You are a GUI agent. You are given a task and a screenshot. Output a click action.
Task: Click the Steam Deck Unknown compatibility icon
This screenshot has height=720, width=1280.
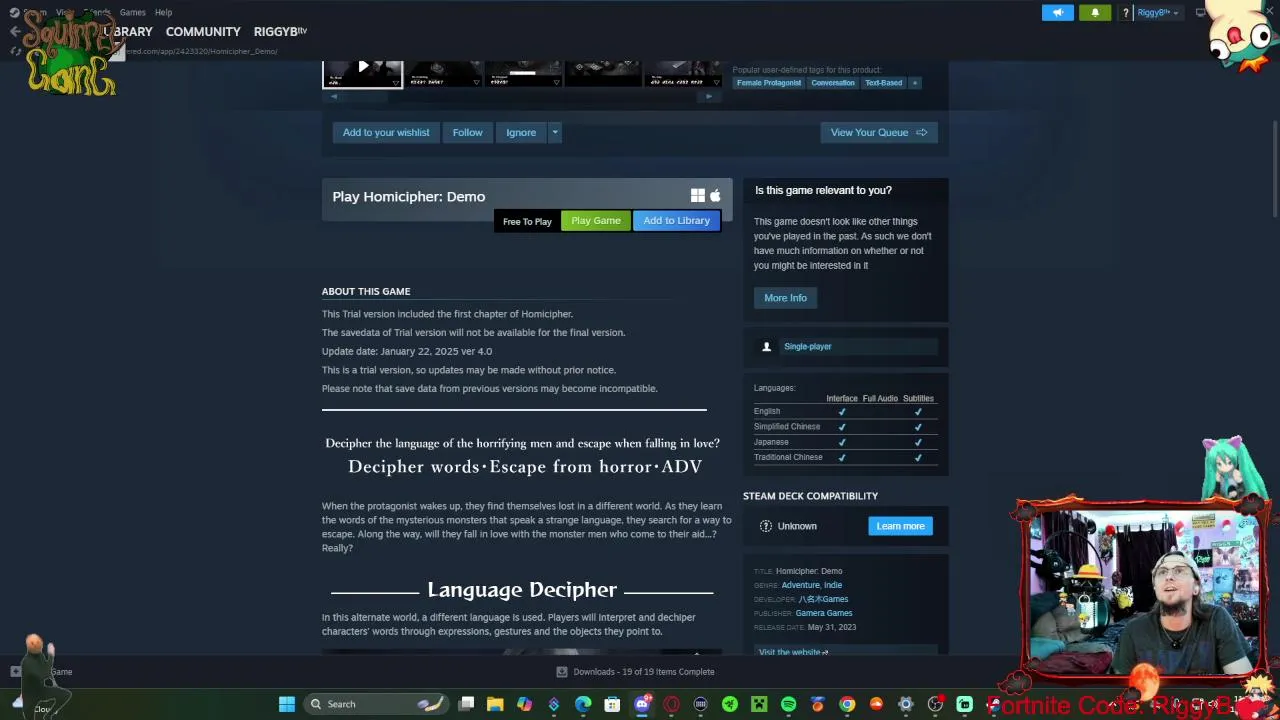click(x=766, y=526)
